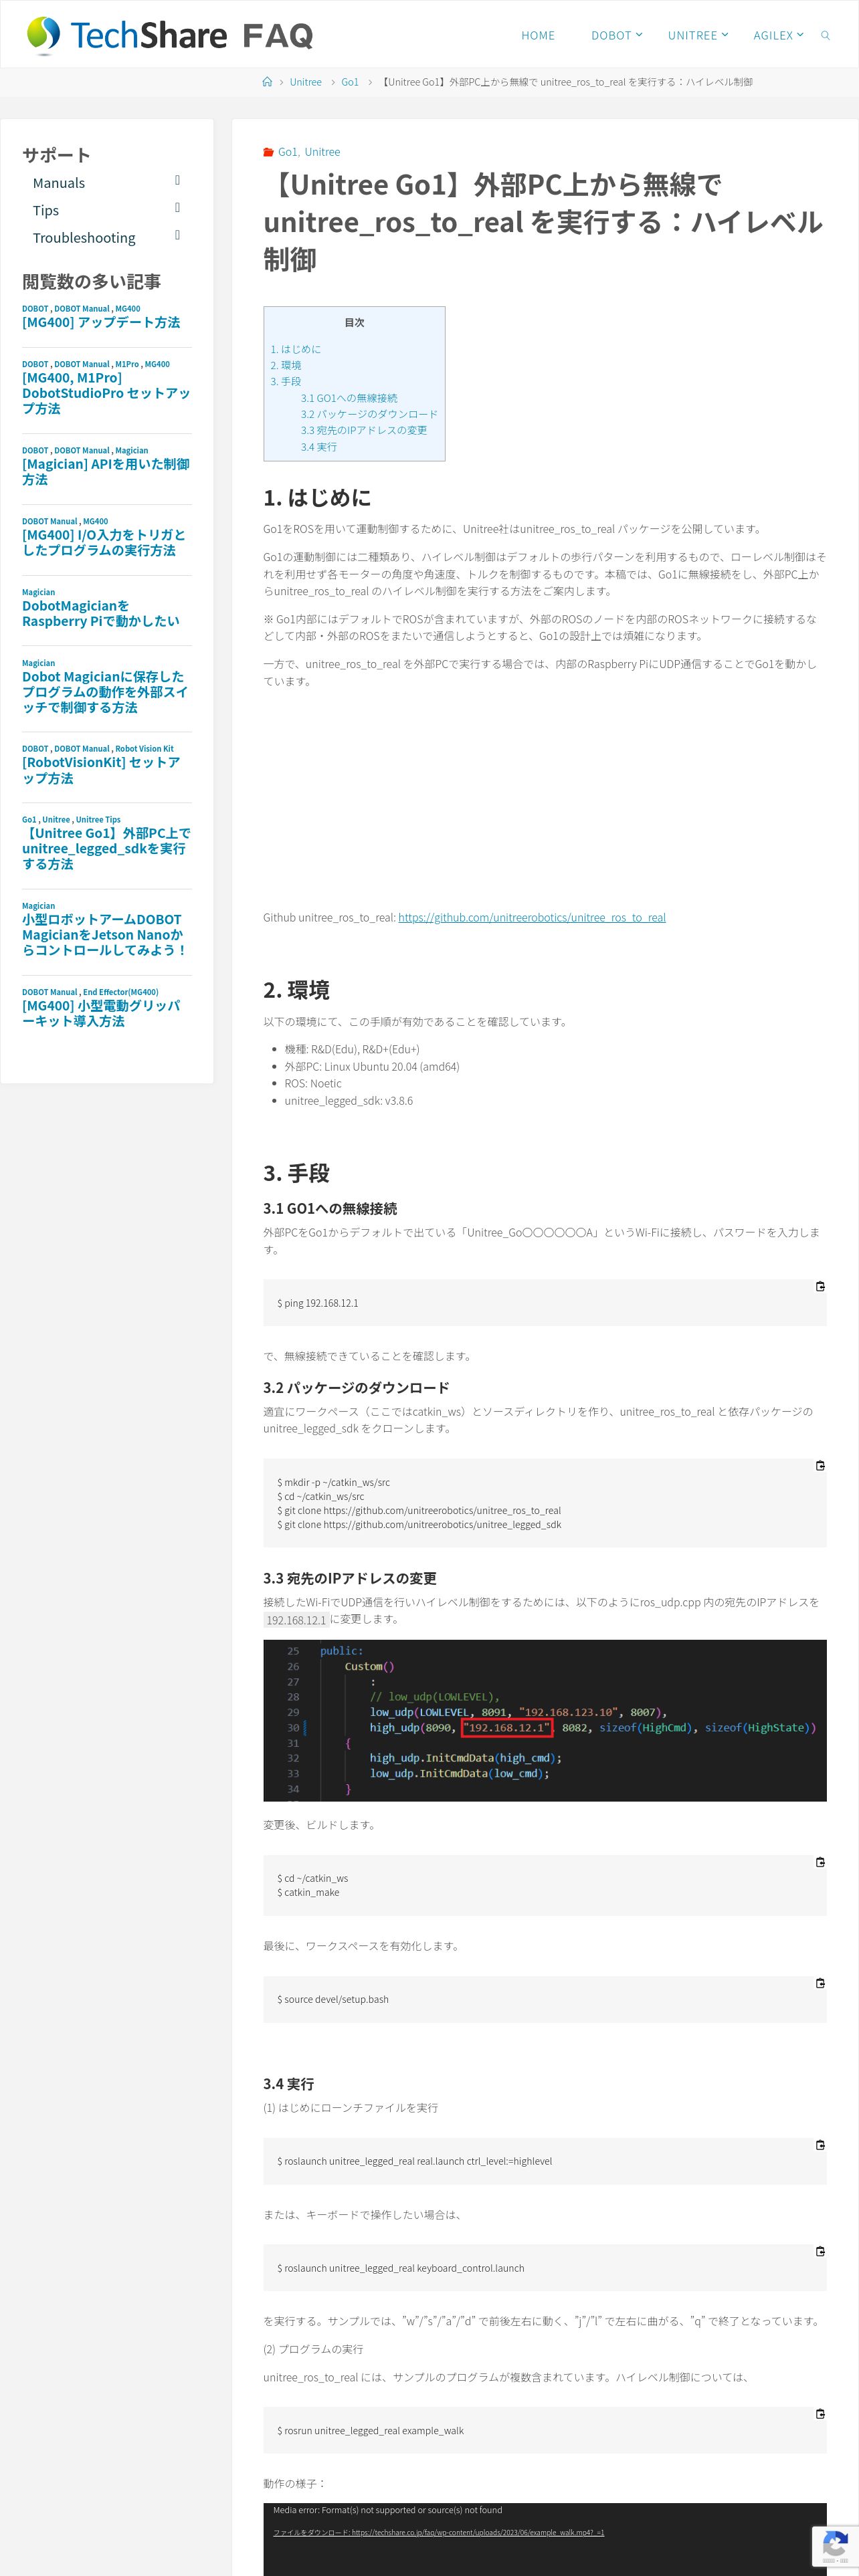
Task: Click the Troubleshooting sidebar label
Action: point(84,237)
